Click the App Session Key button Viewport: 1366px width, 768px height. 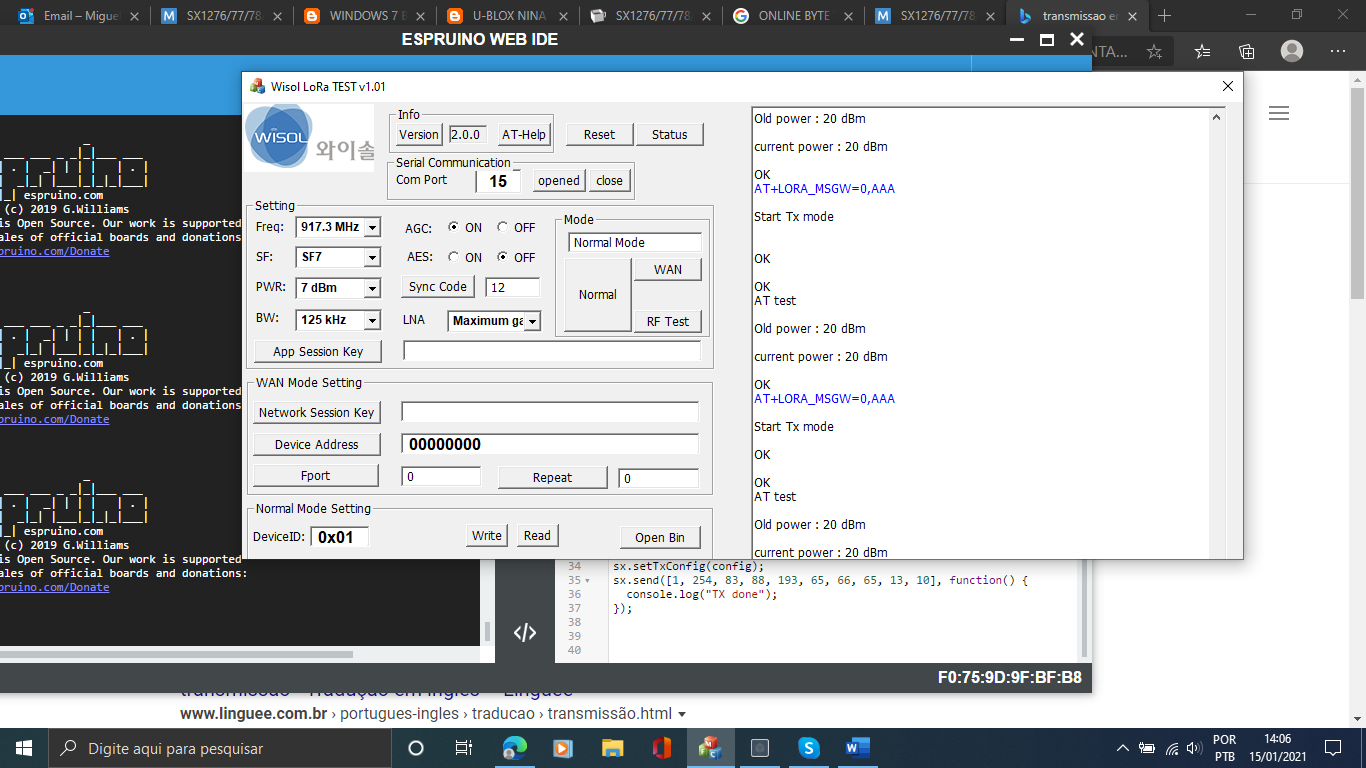[x=318, y=352]
